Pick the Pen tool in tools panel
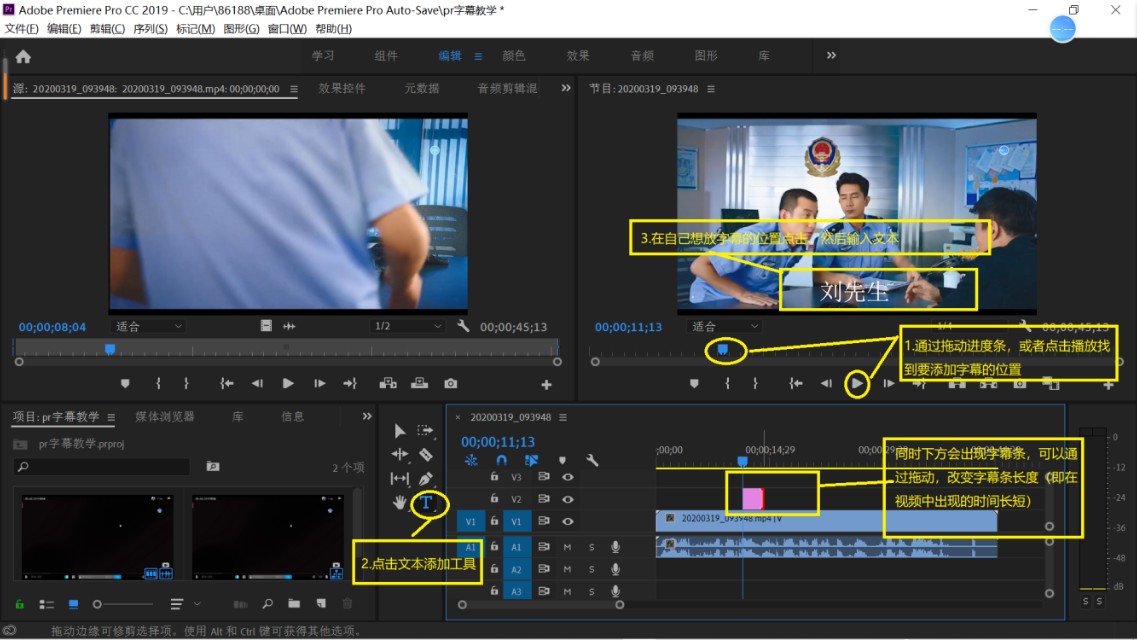The image size is (1137, 640). [426, 479]
